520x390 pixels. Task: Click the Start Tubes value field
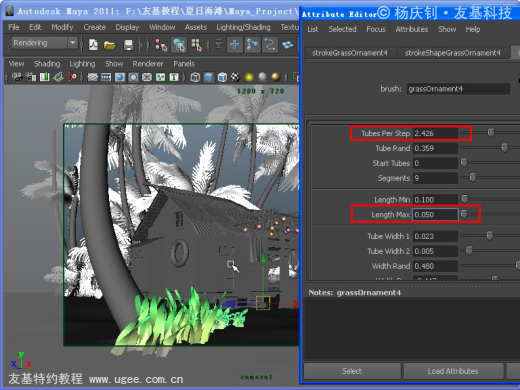pos(435,163)
